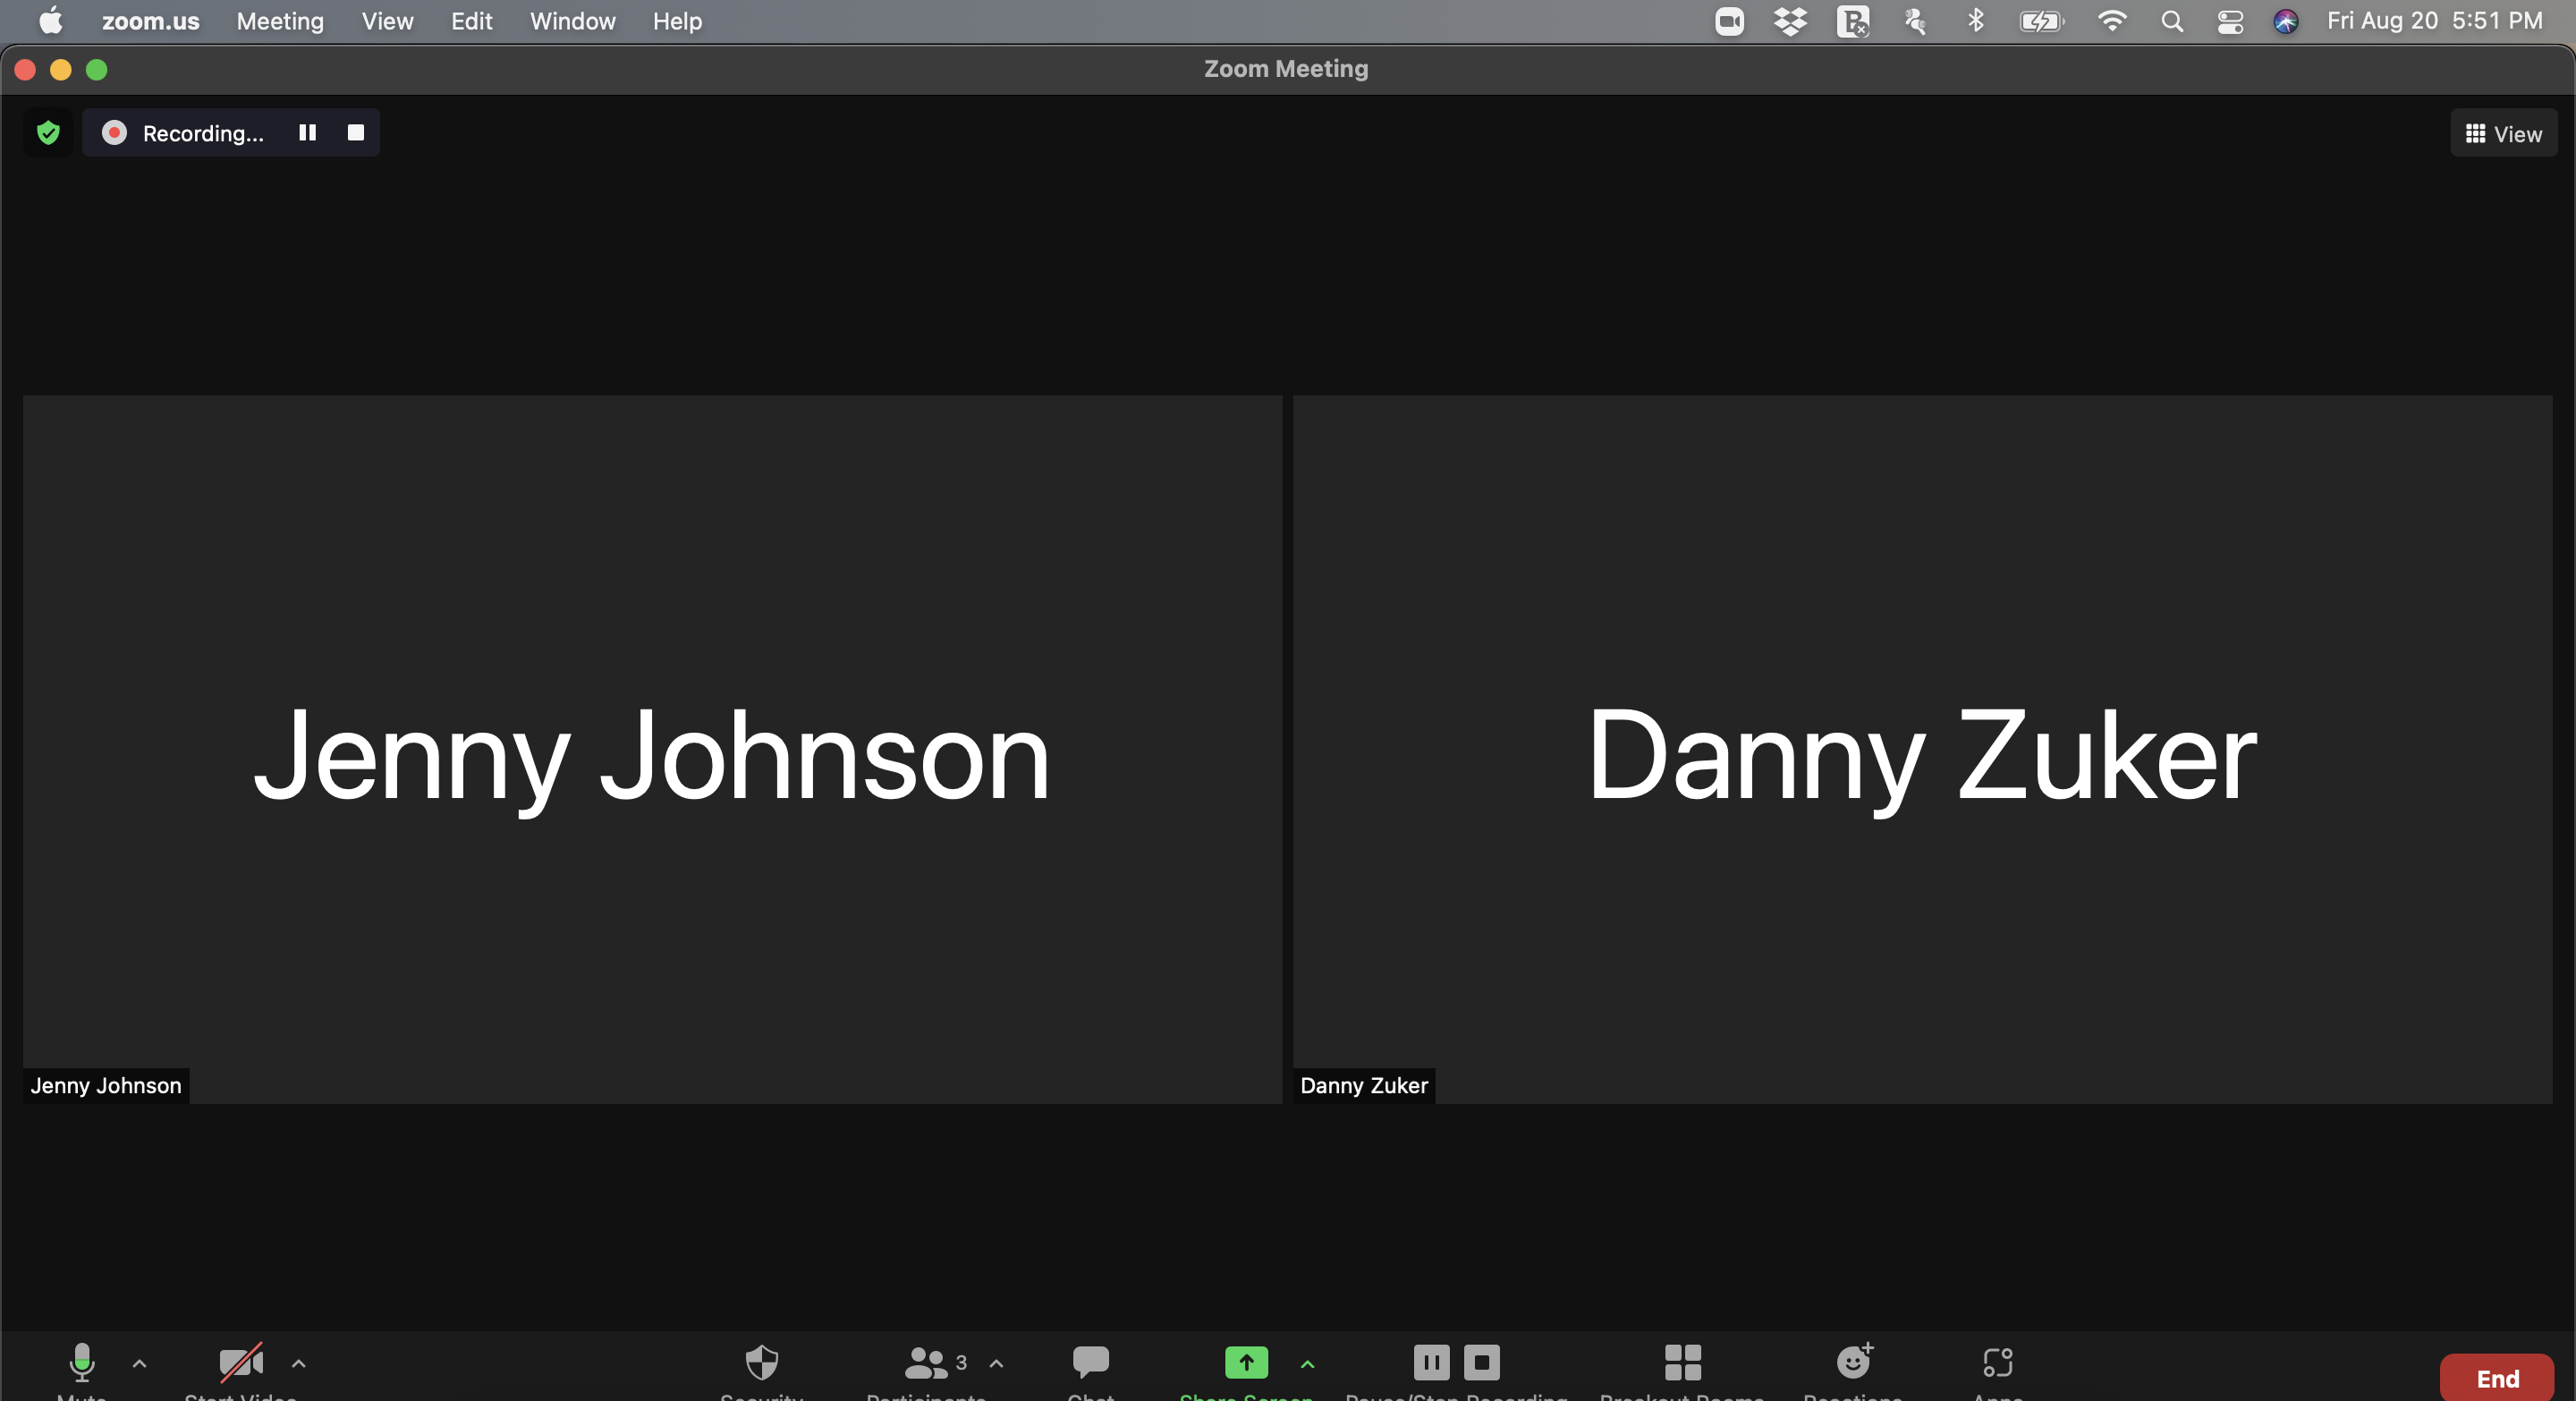This screenshot has width=2576, height=1401.
Task: Expand video options arrow beside camera
Action: (x=298, y=1363)
